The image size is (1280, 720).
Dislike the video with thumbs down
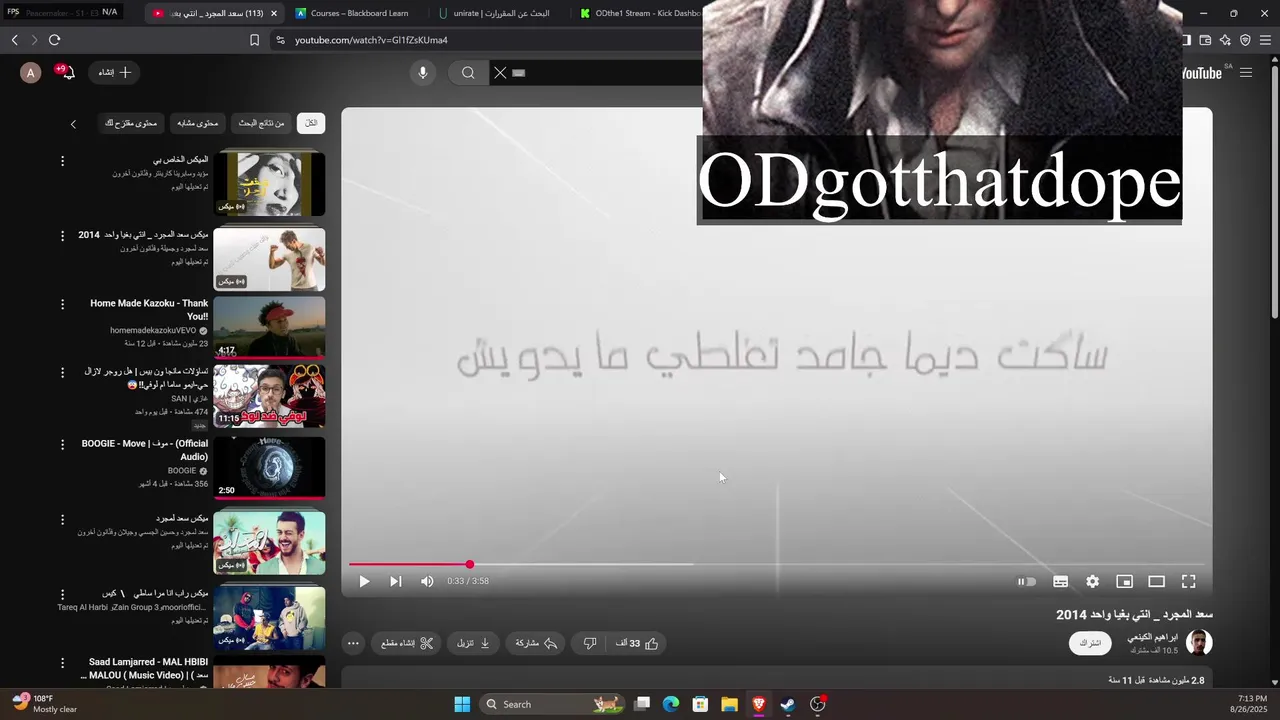click(x=590, y=644)
